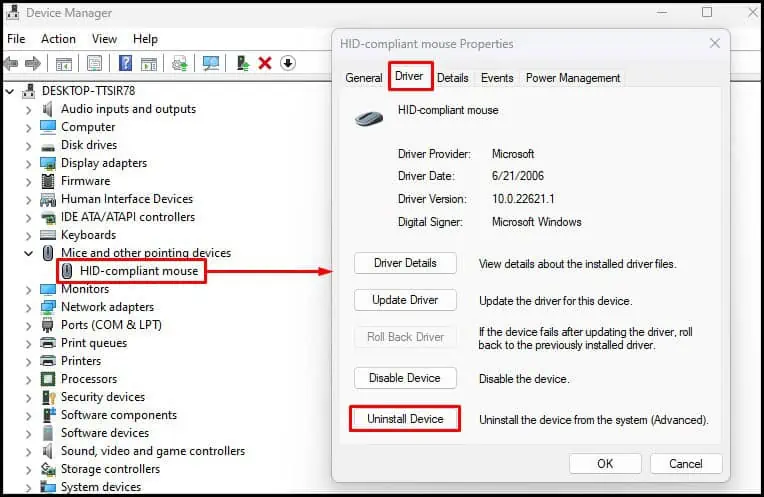Image resolution: width=764 pixels, height=497 pixels.
Task: Click the Update device driver toolbar icon
Action: click(179, 63)
